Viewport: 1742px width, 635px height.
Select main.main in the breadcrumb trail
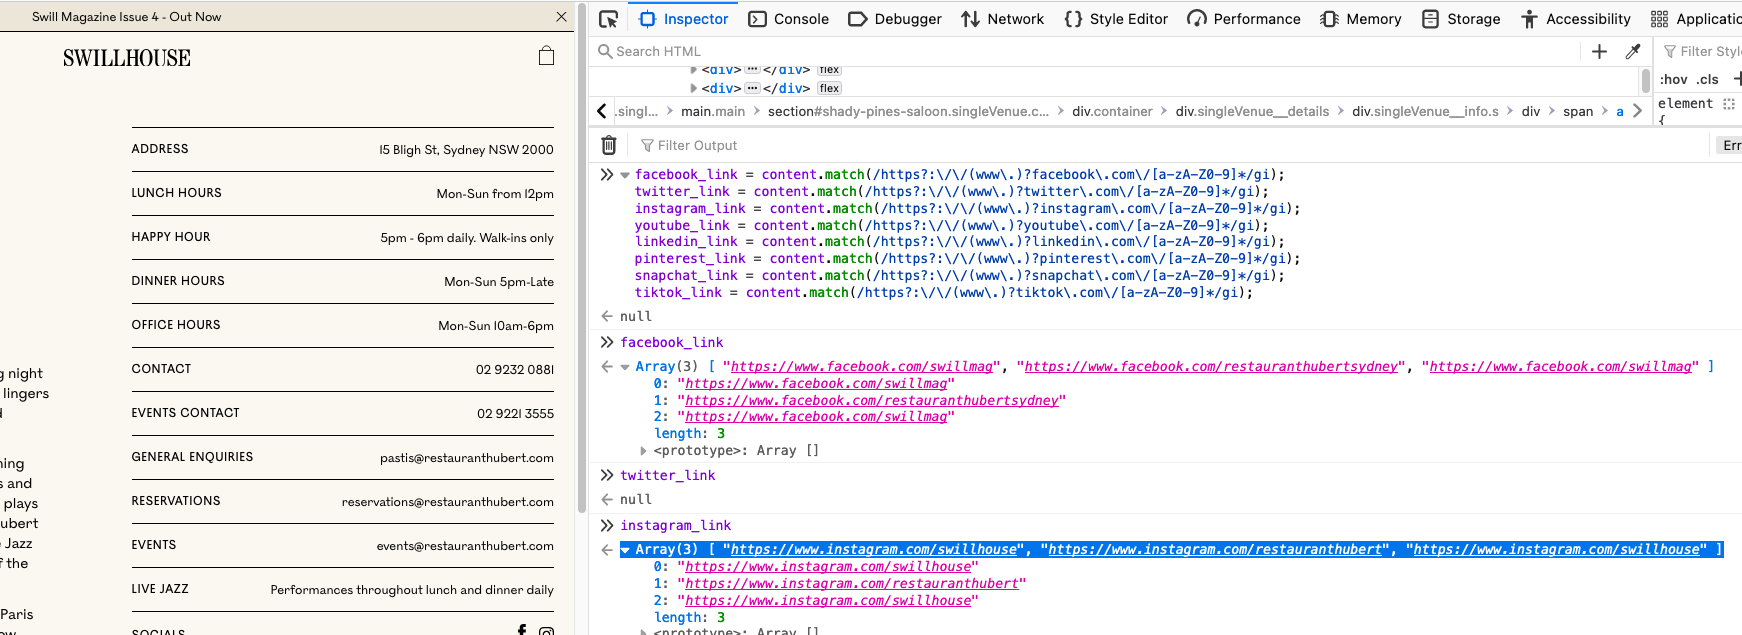click(713, 111)
